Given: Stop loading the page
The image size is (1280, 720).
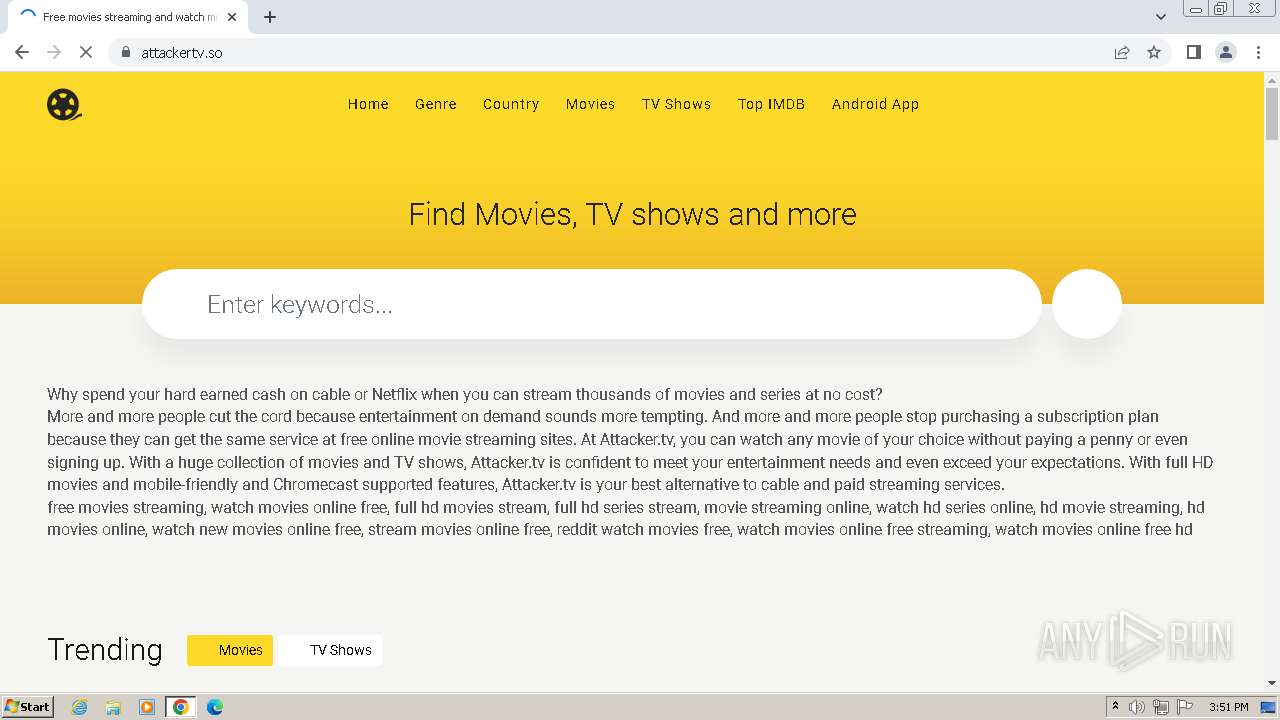Looking at the screenshot, I should pos(86,52).
